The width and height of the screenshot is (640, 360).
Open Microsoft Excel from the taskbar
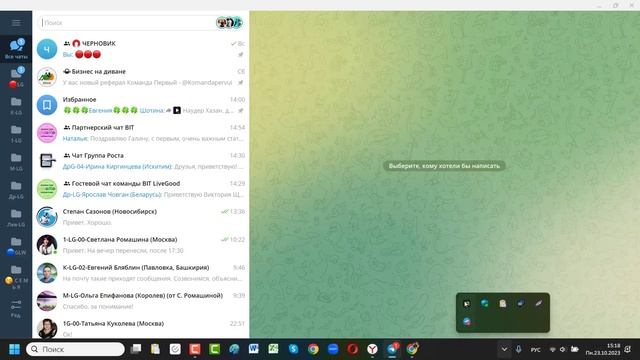pos(273,349)
